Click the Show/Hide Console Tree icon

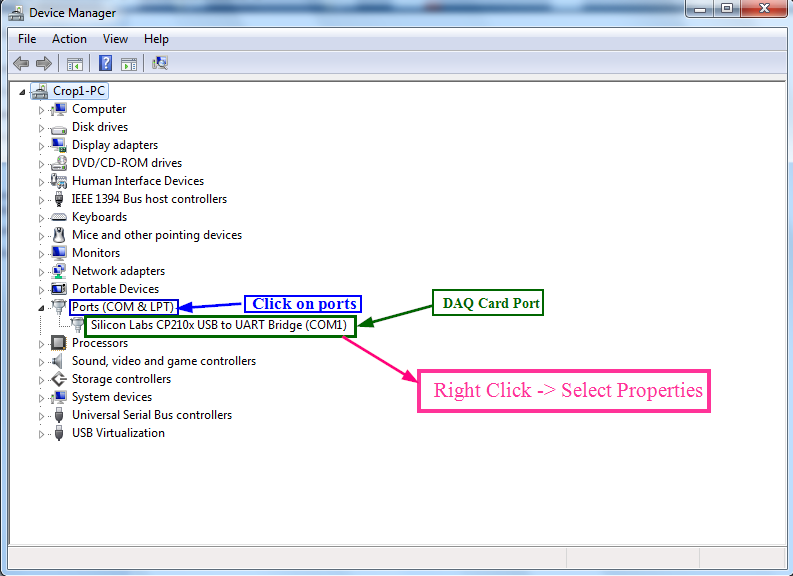point(75,64)
